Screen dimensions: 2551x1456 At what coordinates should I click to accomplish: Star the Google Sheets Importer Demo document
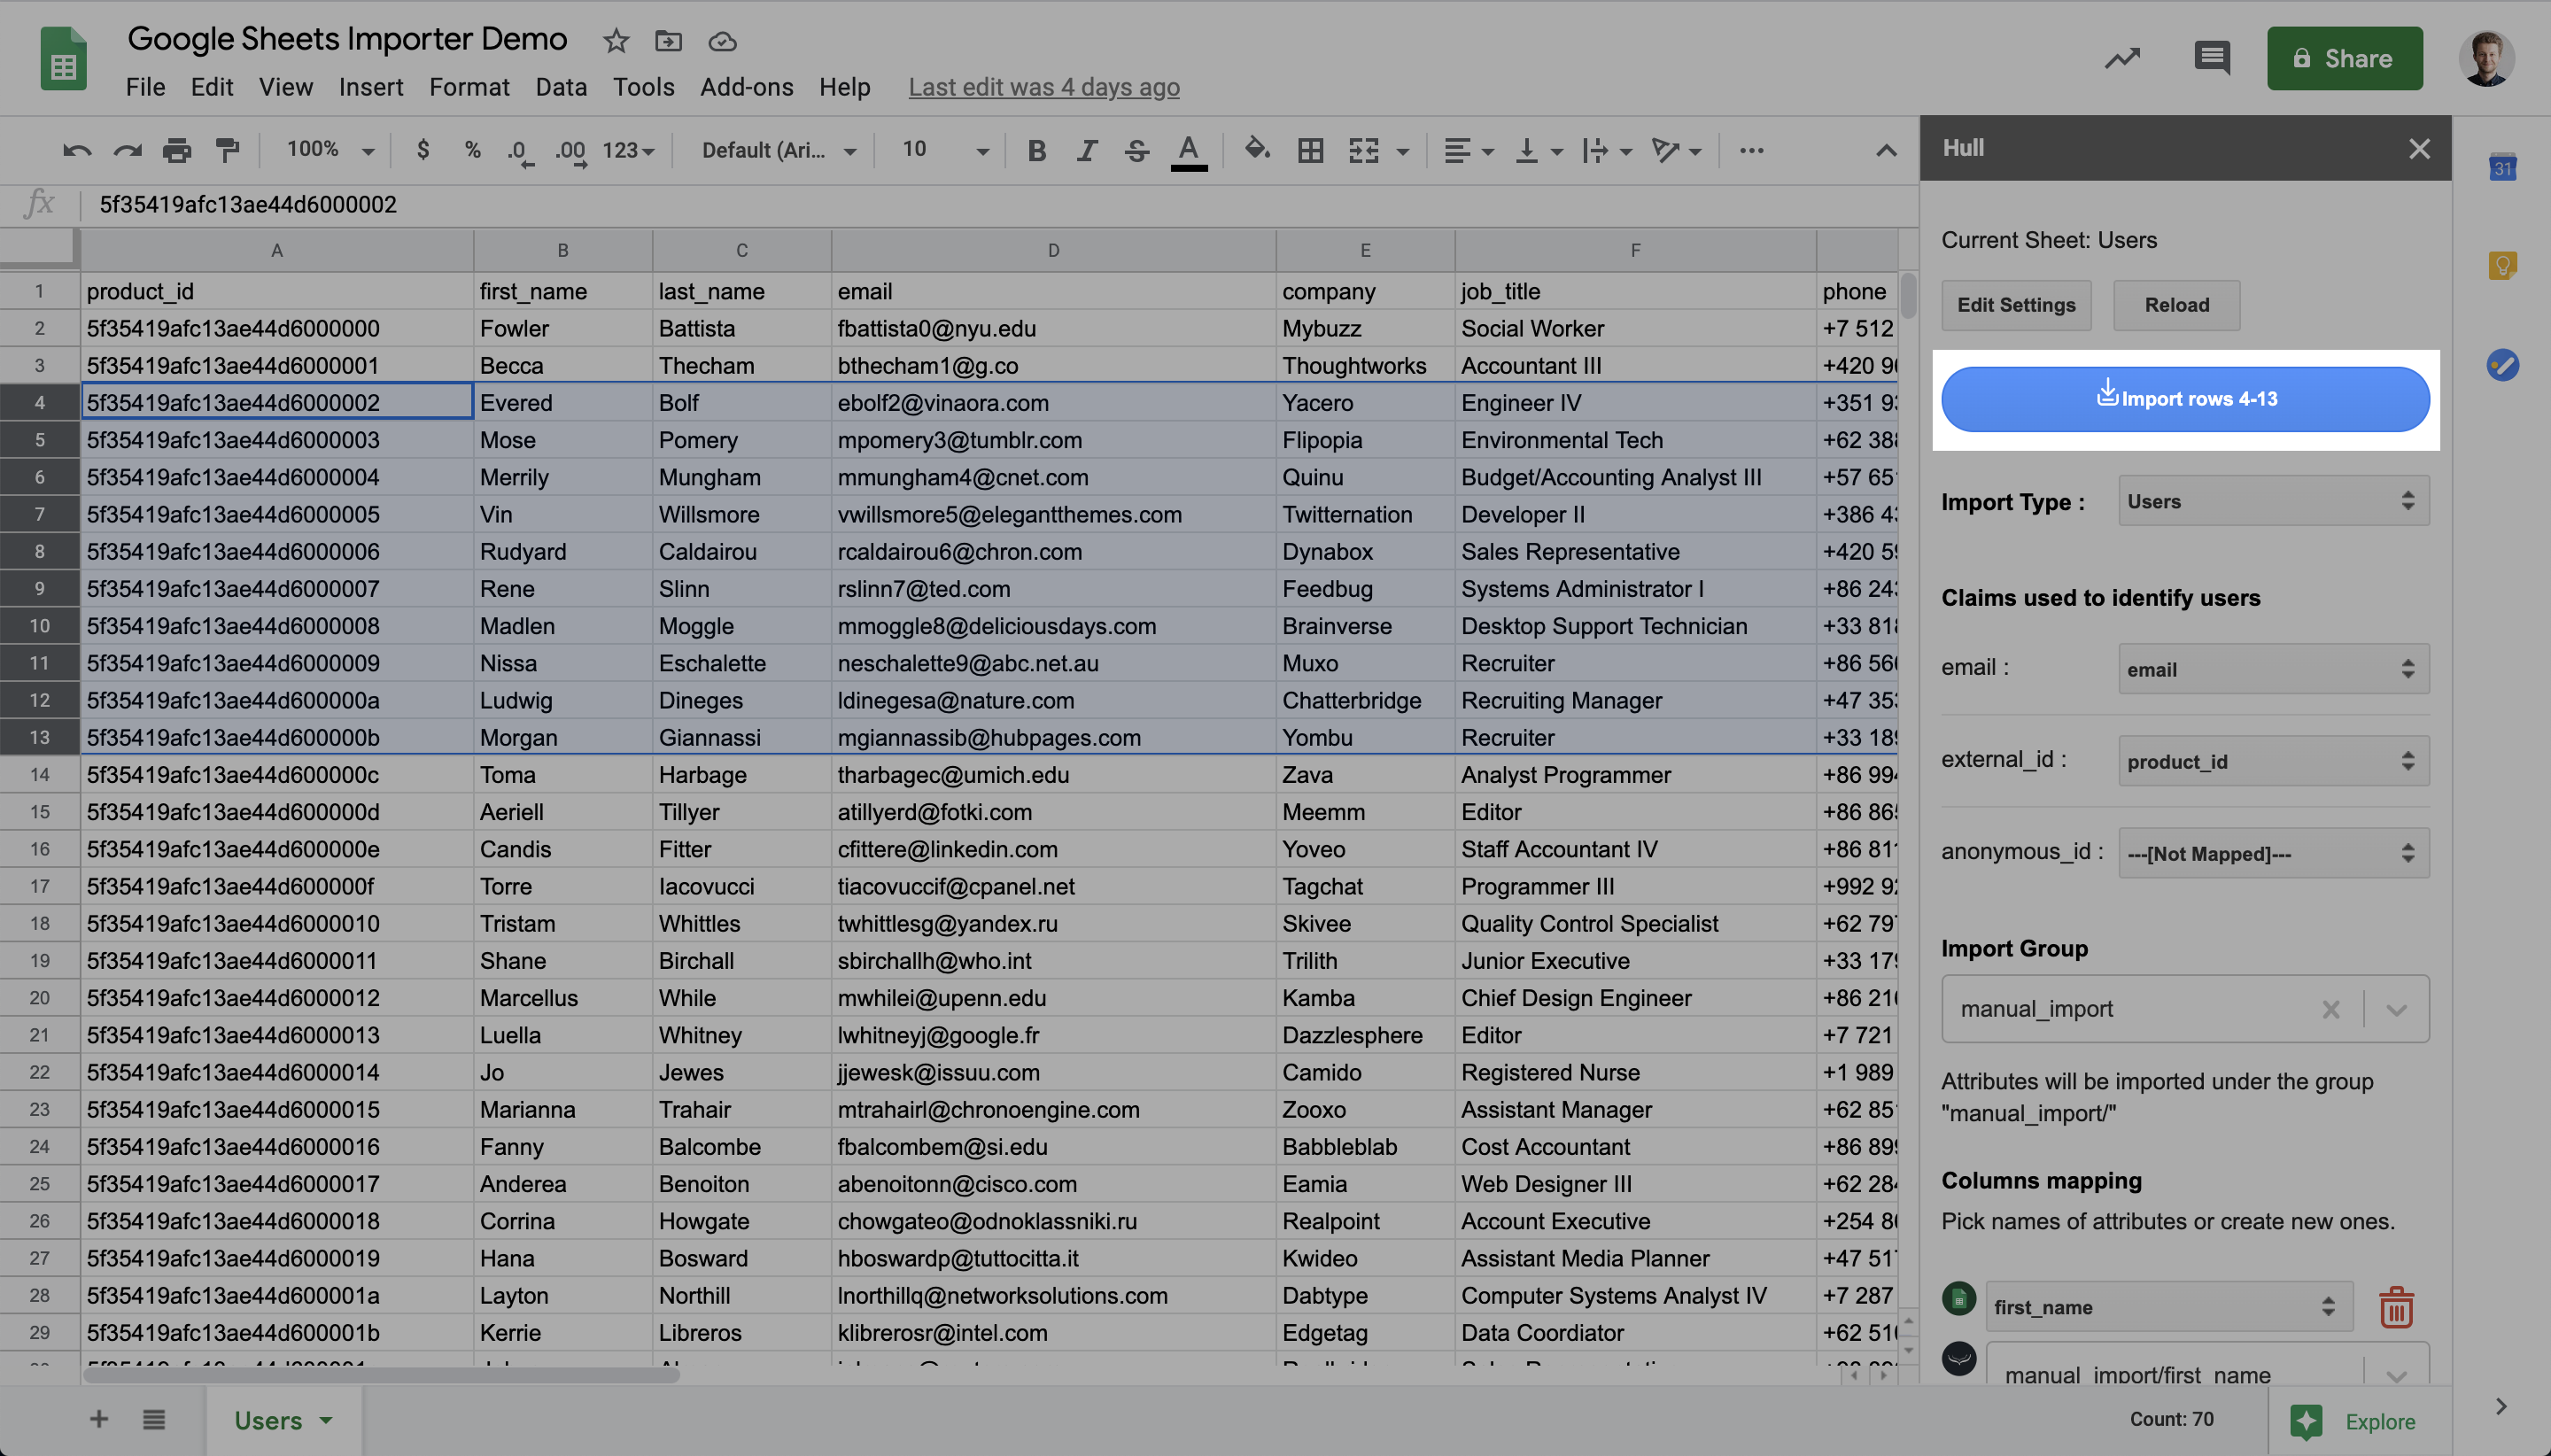click(x=616, y=41)
